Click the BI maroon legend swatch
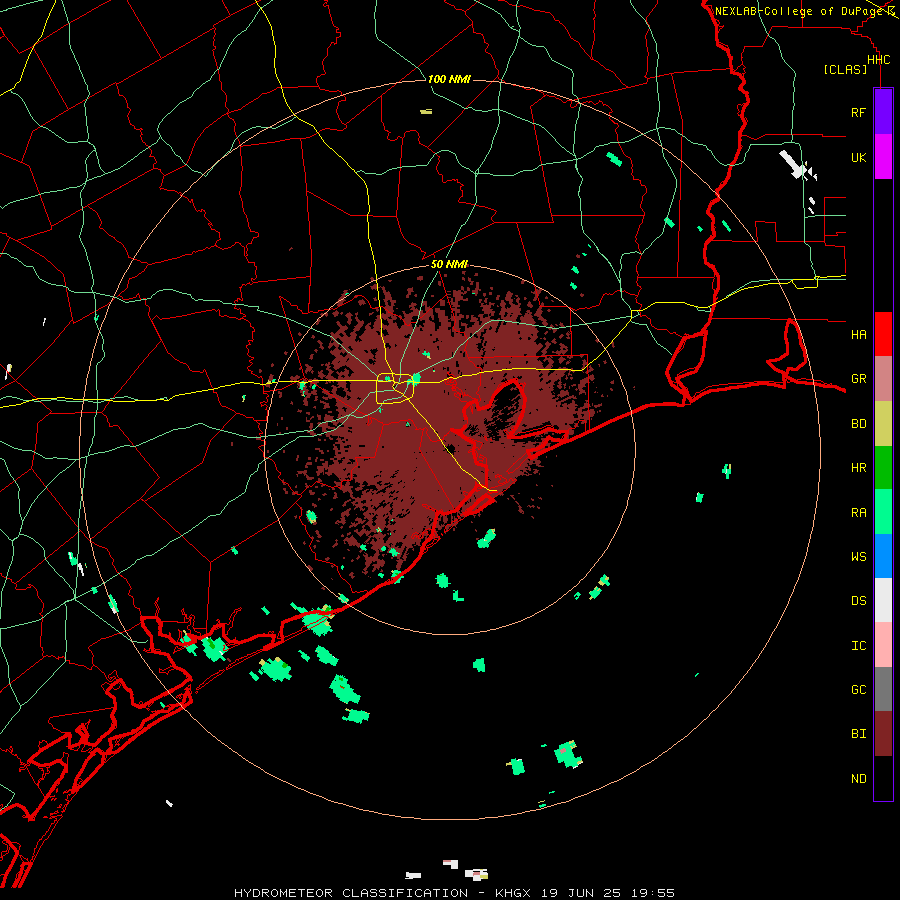 (883, 734)
